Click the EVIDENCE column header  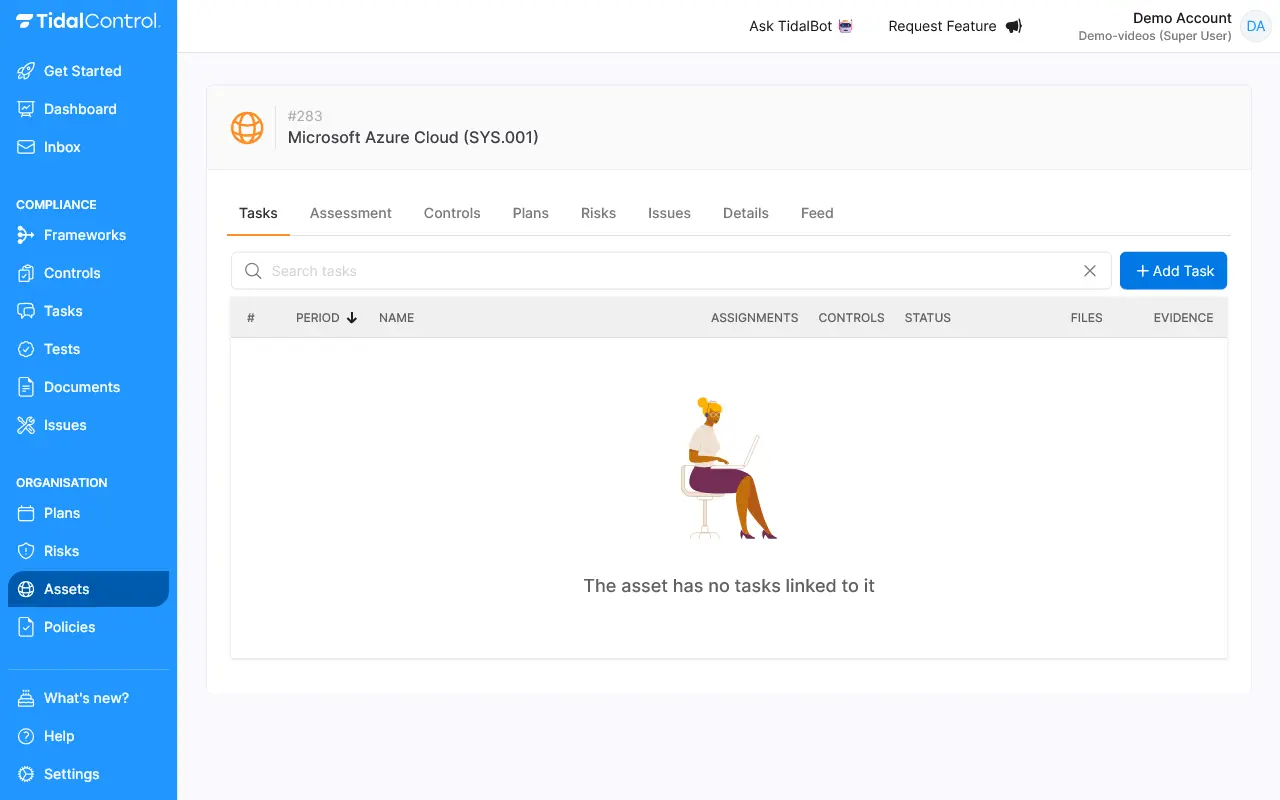[x=1183, y=318]
